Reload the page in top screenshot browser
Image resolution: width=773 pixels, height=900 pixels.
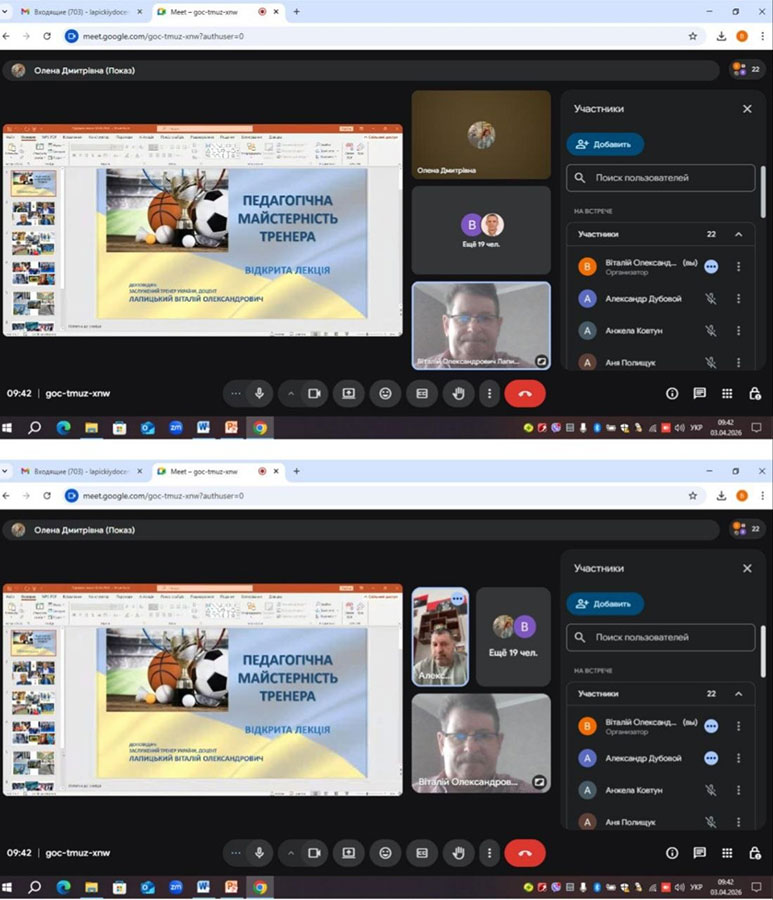(x=47, y=36)
